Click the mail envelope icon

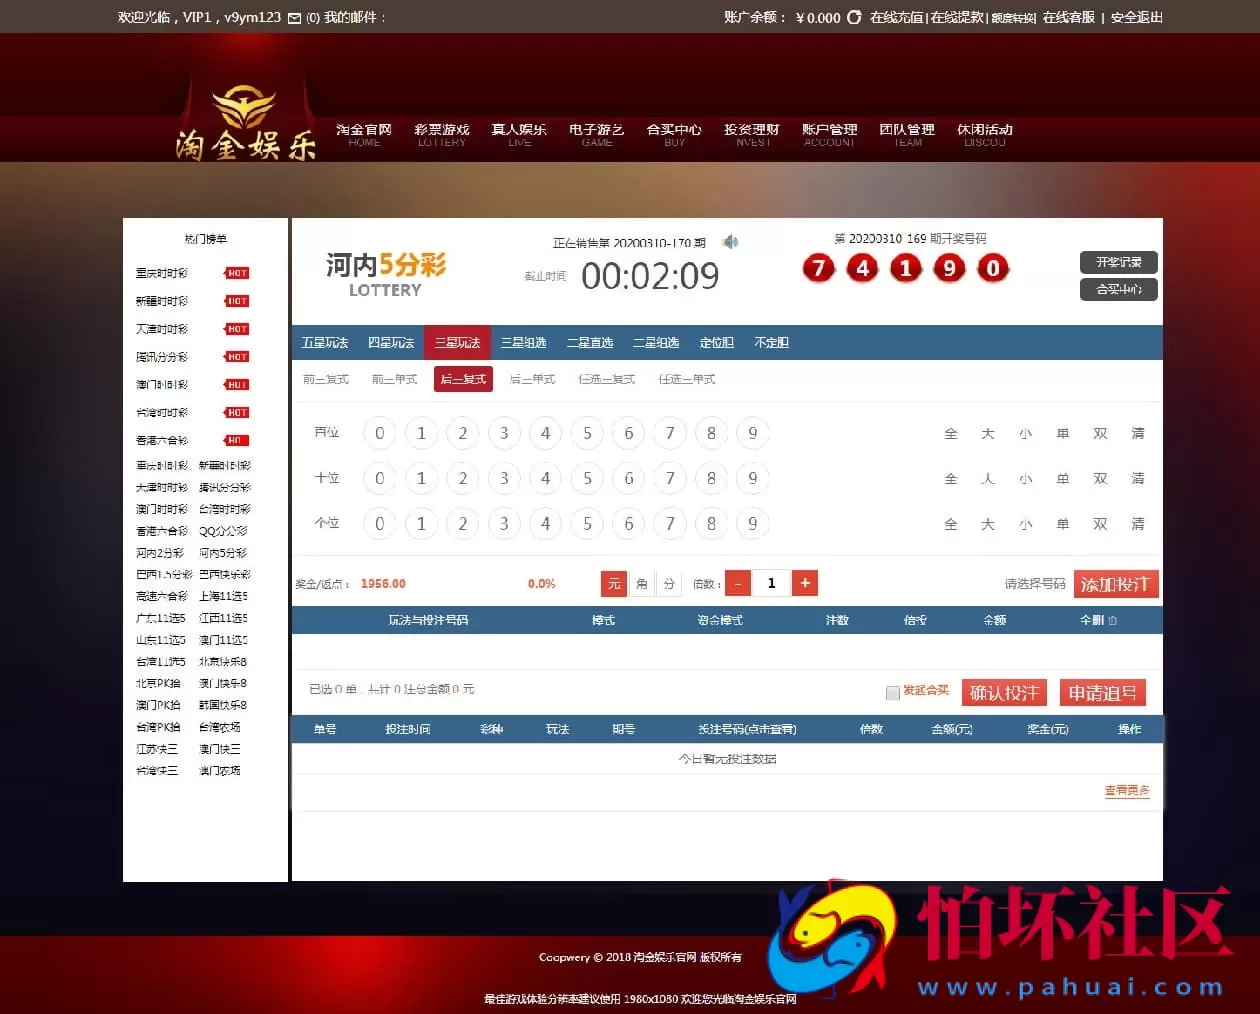[x=294, y=18]
